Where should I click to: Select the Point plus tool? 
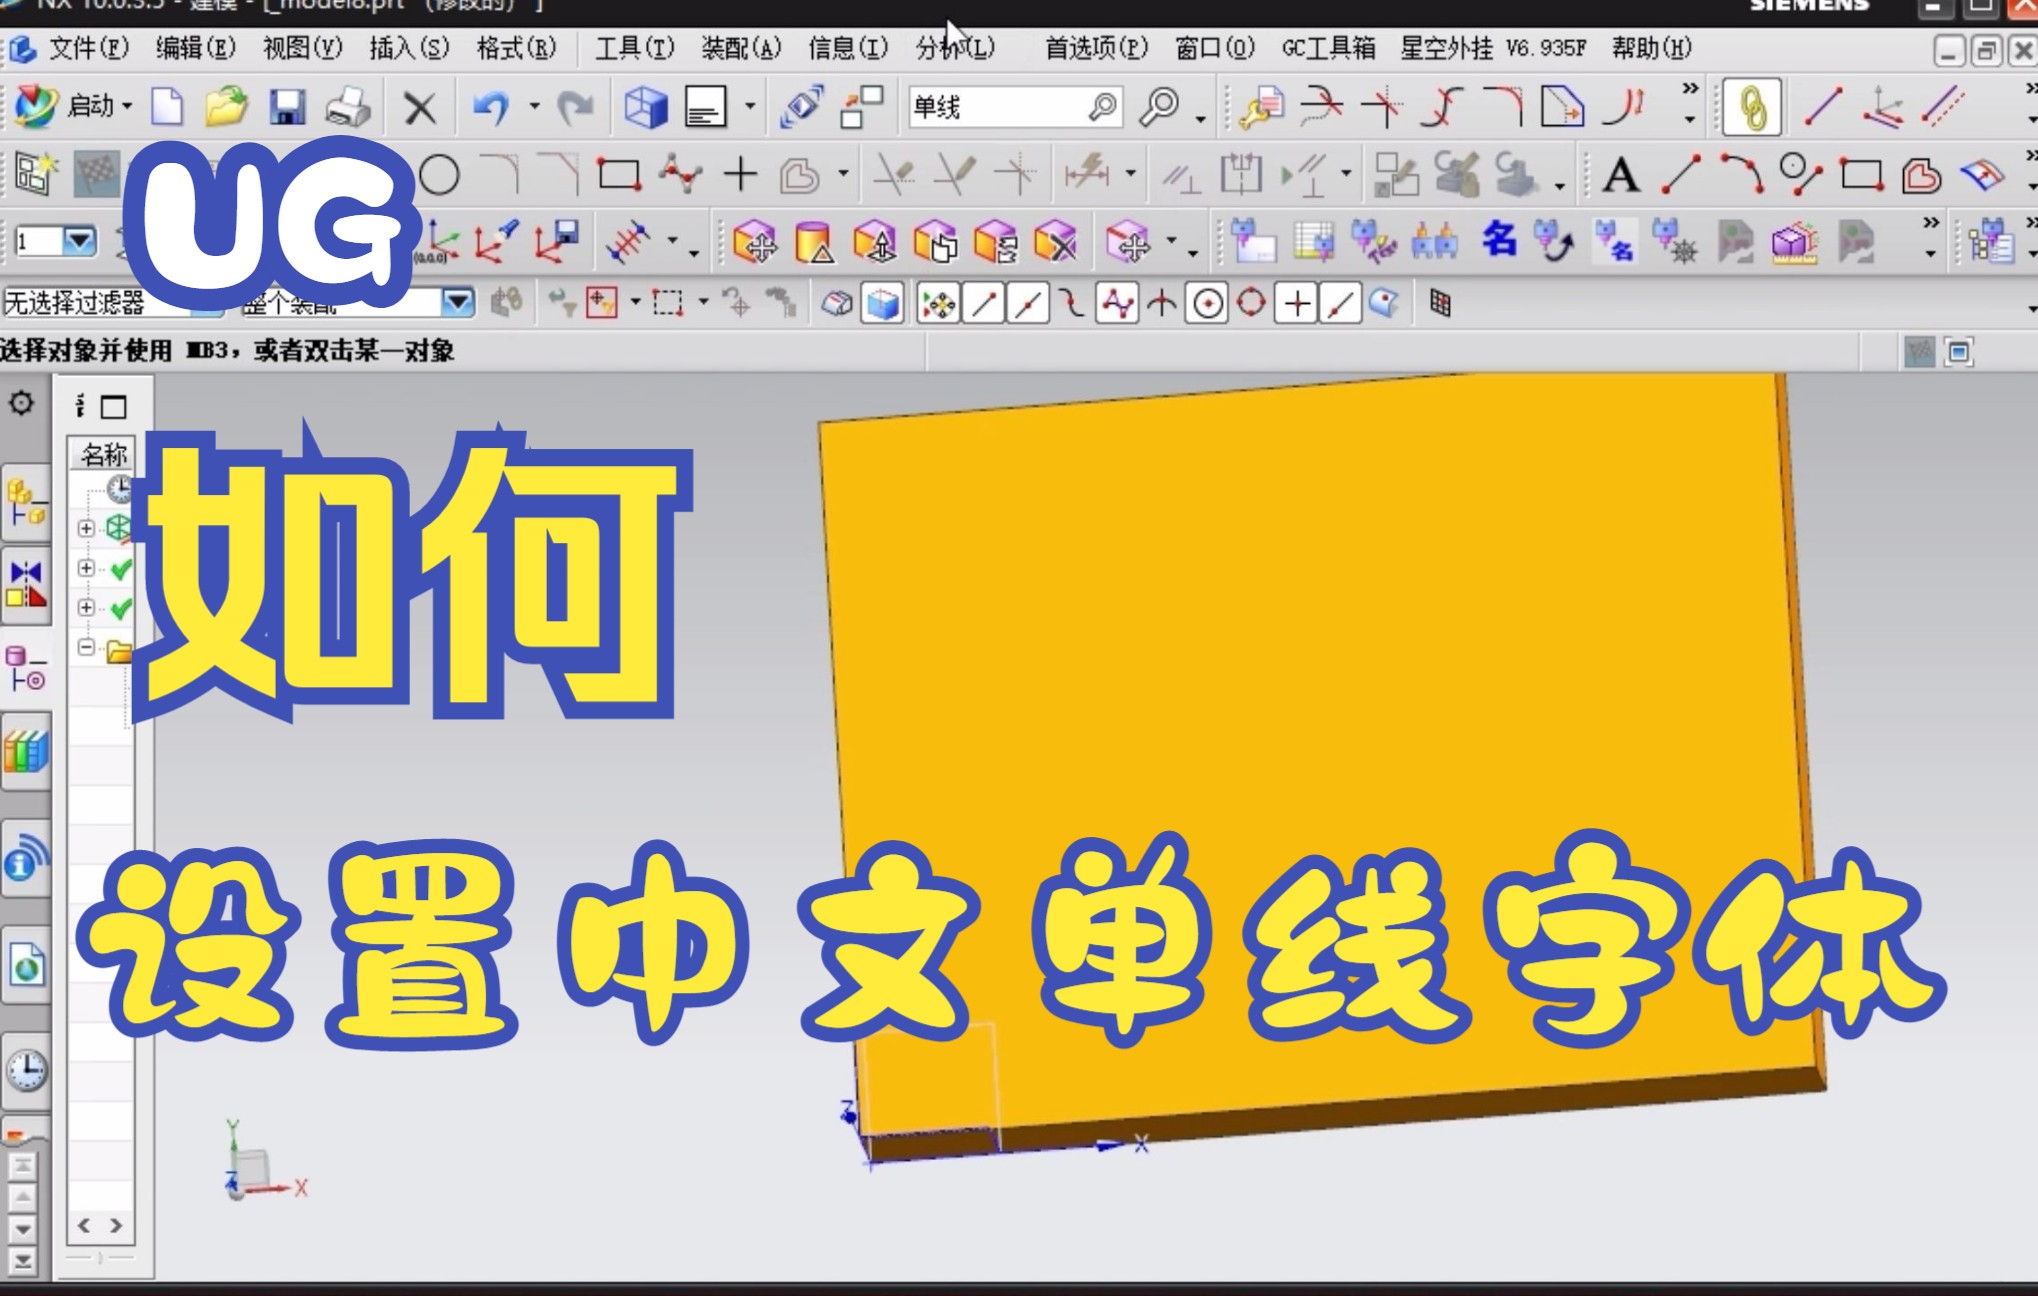740,175
